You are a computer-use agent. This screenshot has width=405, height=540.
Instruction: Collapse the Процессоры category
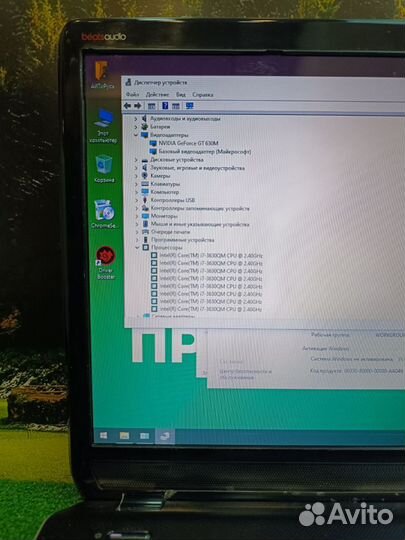pos(137,247)
